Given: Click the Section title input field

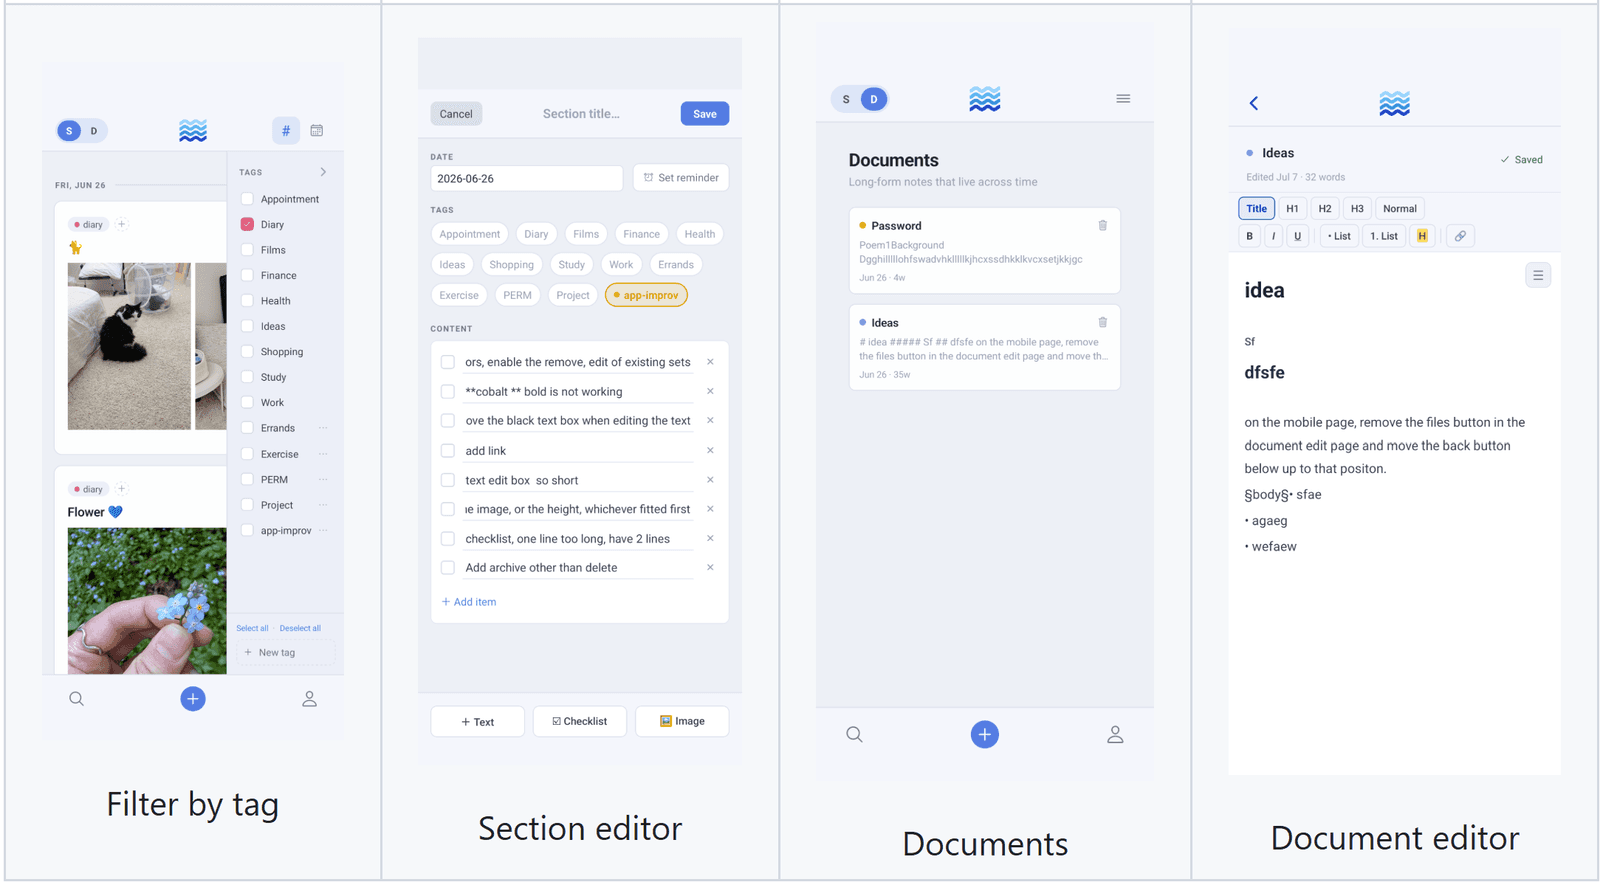Looking at the screenshot, I should click(581, 114).
